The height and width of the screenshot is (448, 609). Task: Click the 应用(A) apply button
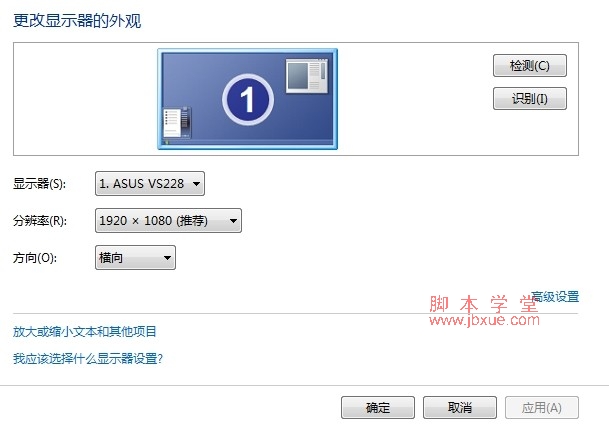(542, 408)
